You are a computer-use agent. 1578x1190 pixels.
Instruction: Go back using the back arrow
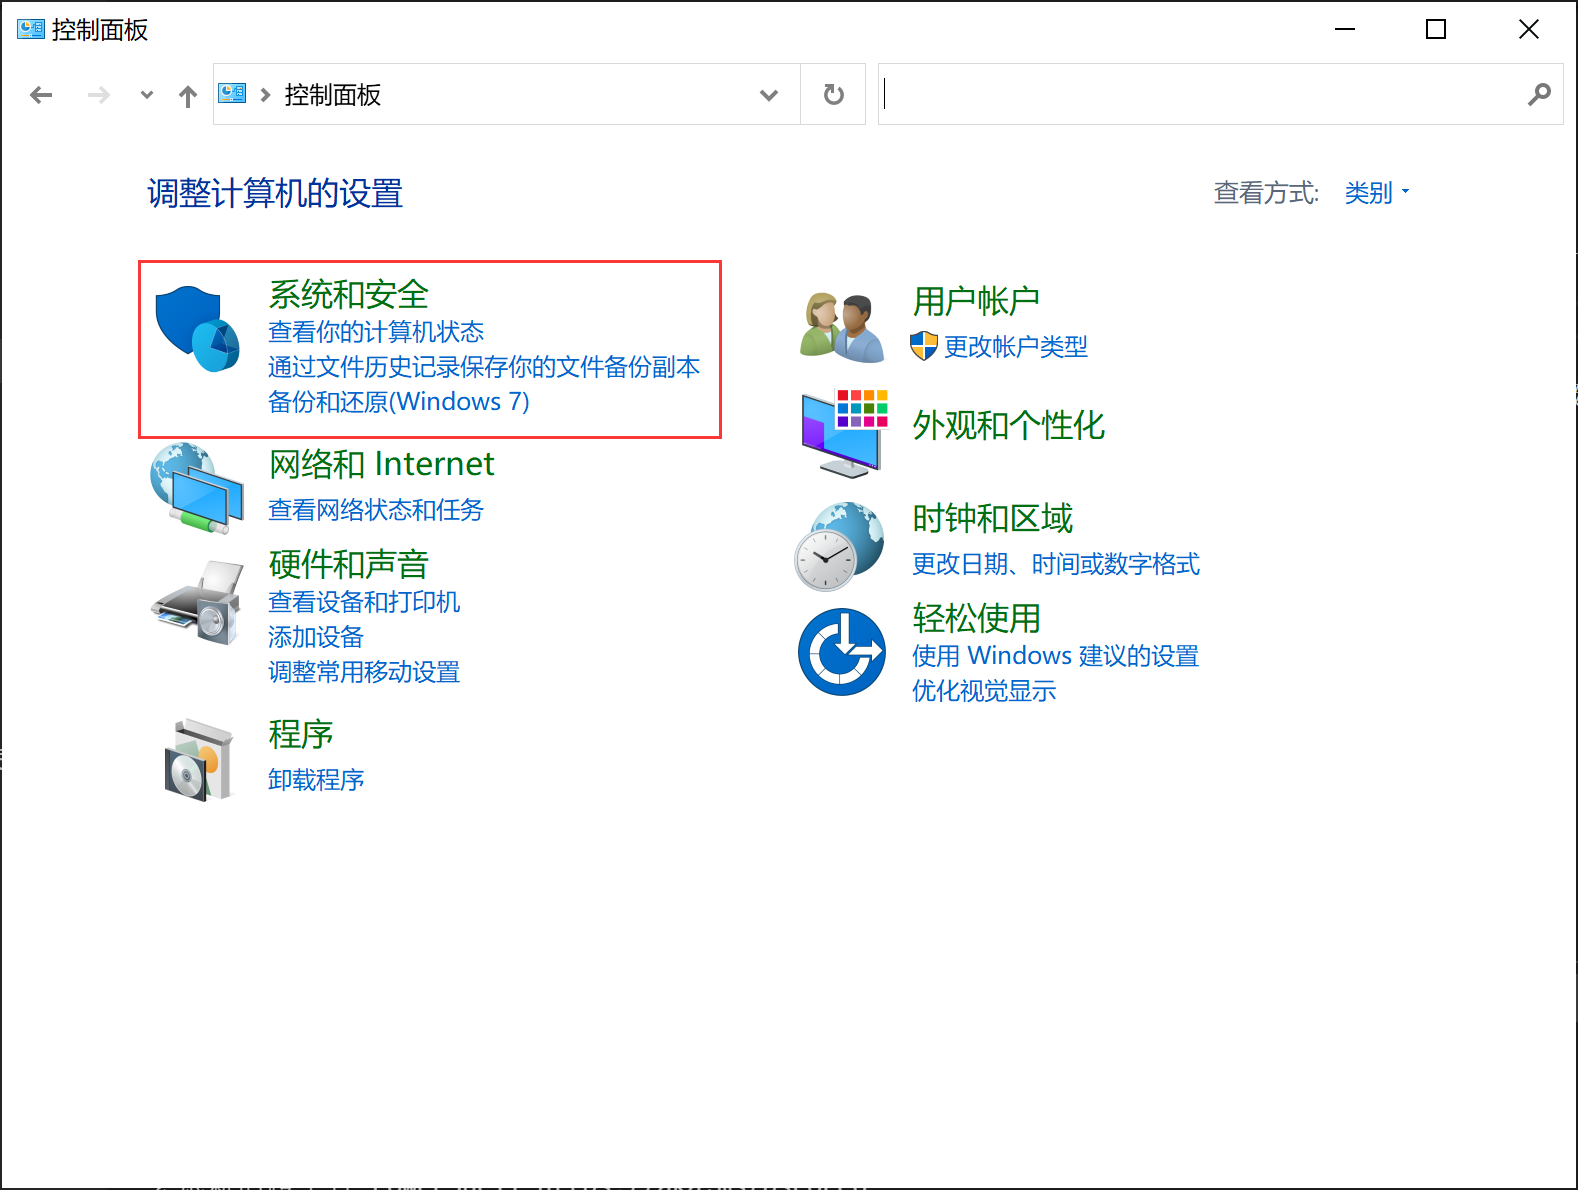click(41, 95)
